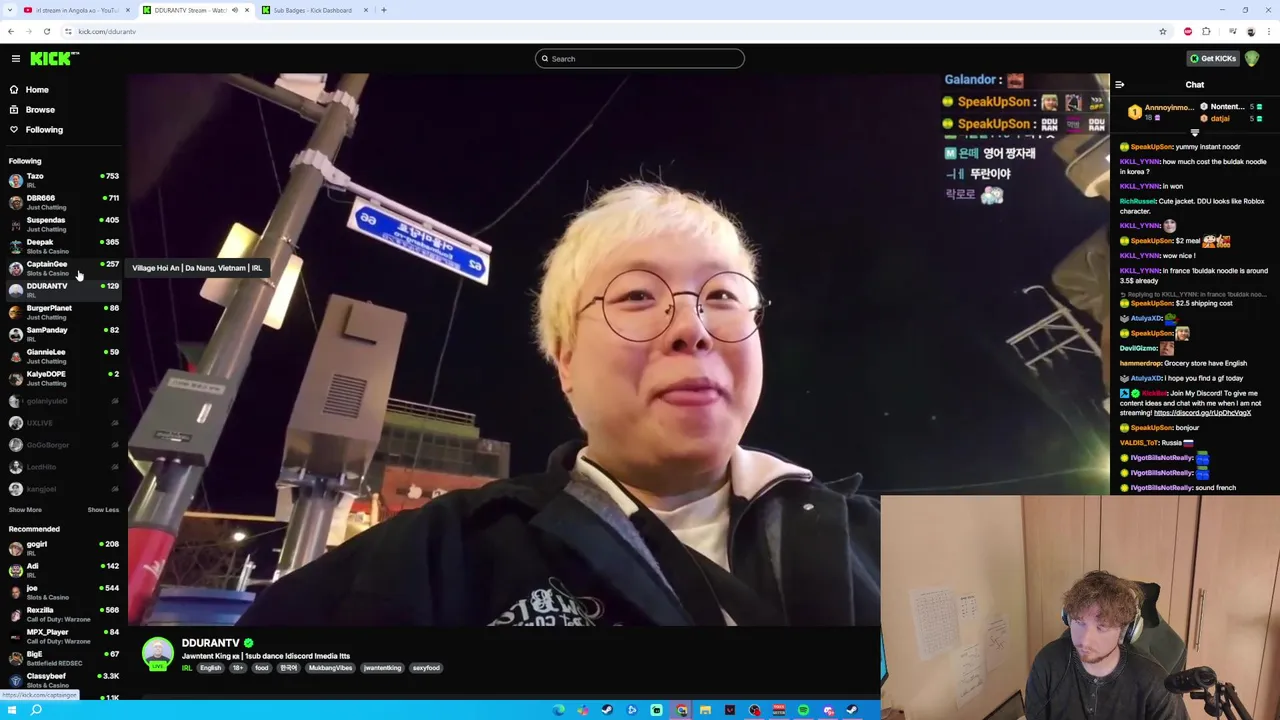Viewport: 1280px width, 720px height.
Task: Focus the Kick search field
Action: pos(640,59)
